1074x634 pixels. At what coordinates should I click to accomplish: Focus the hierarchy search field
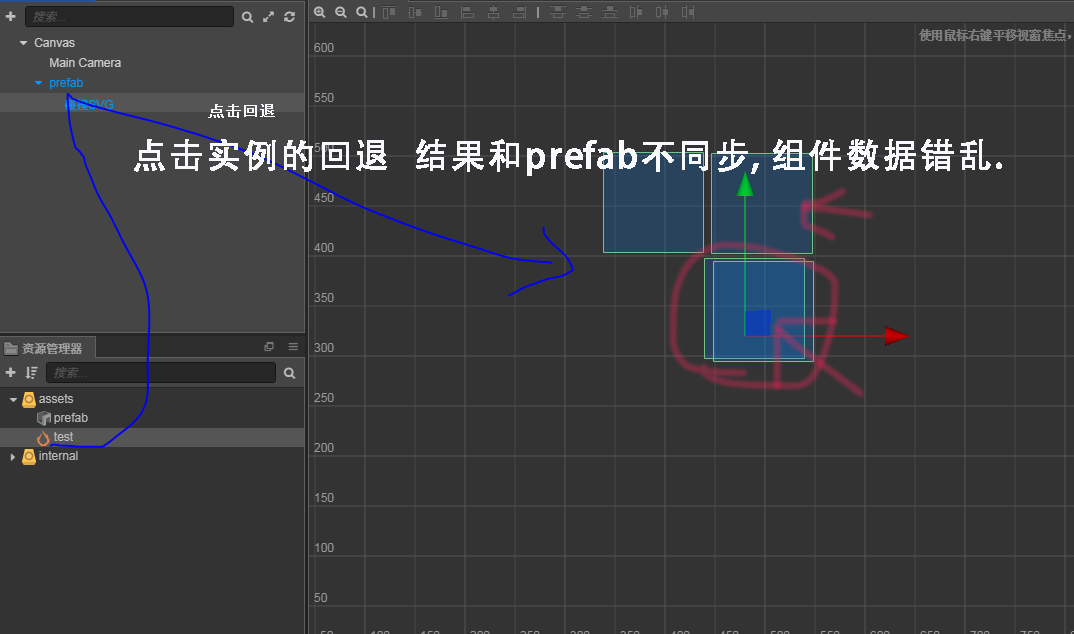[x=129, y=16]
